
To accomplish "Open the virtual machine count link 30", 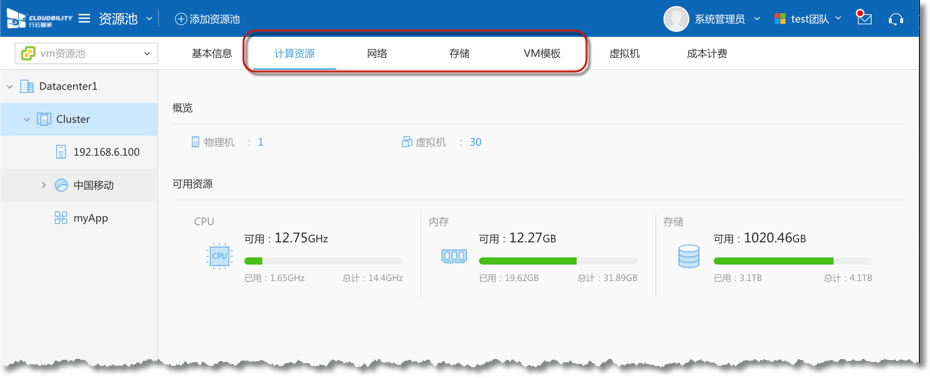I will [476, 142].
